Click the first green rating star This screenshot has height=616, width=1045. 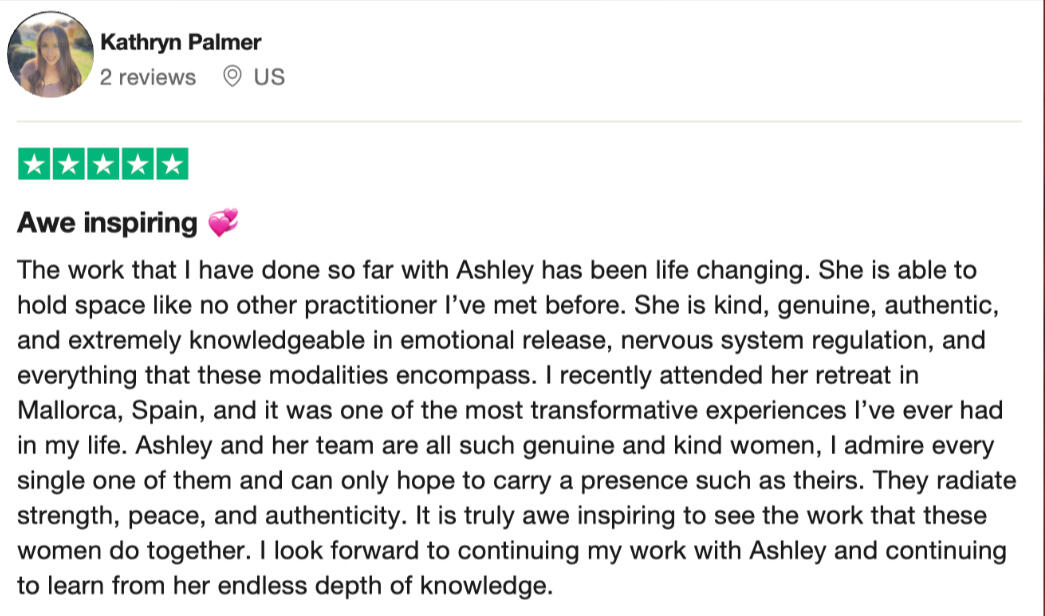point(34,164)
